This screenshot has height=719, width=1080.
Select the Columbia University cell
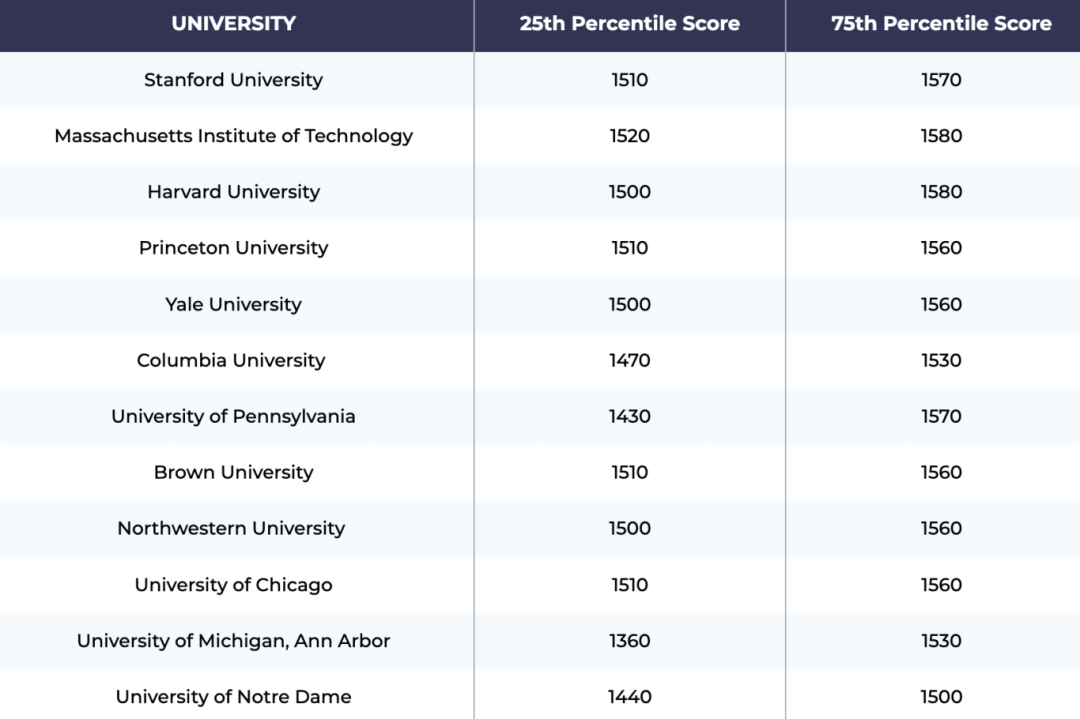point(231,360)
